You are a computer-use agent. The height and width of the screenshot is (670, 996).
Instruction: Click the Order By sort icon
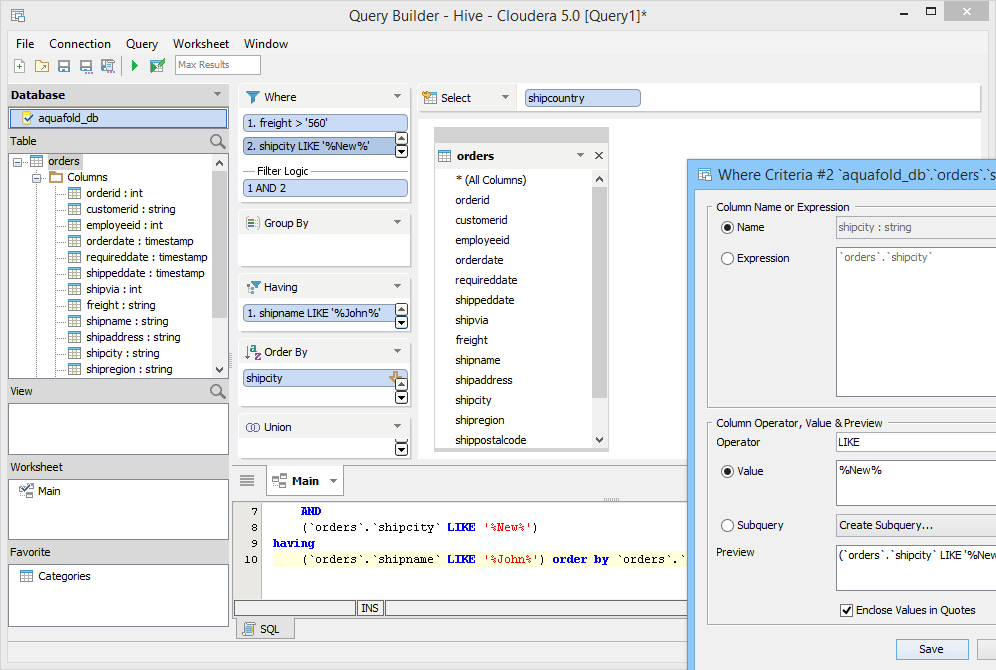pyautogui.click(x=253, y=352)
